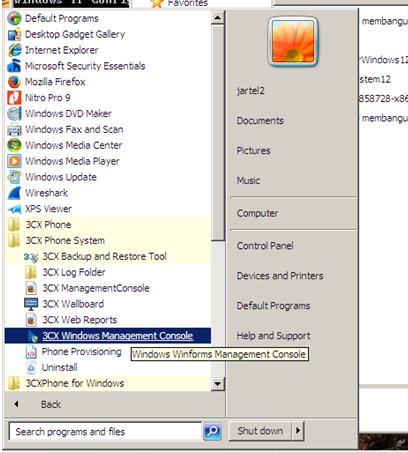408x453 pixels.
Task: Expand the 3CX Phone folder
Action: [x=109, y=225]
